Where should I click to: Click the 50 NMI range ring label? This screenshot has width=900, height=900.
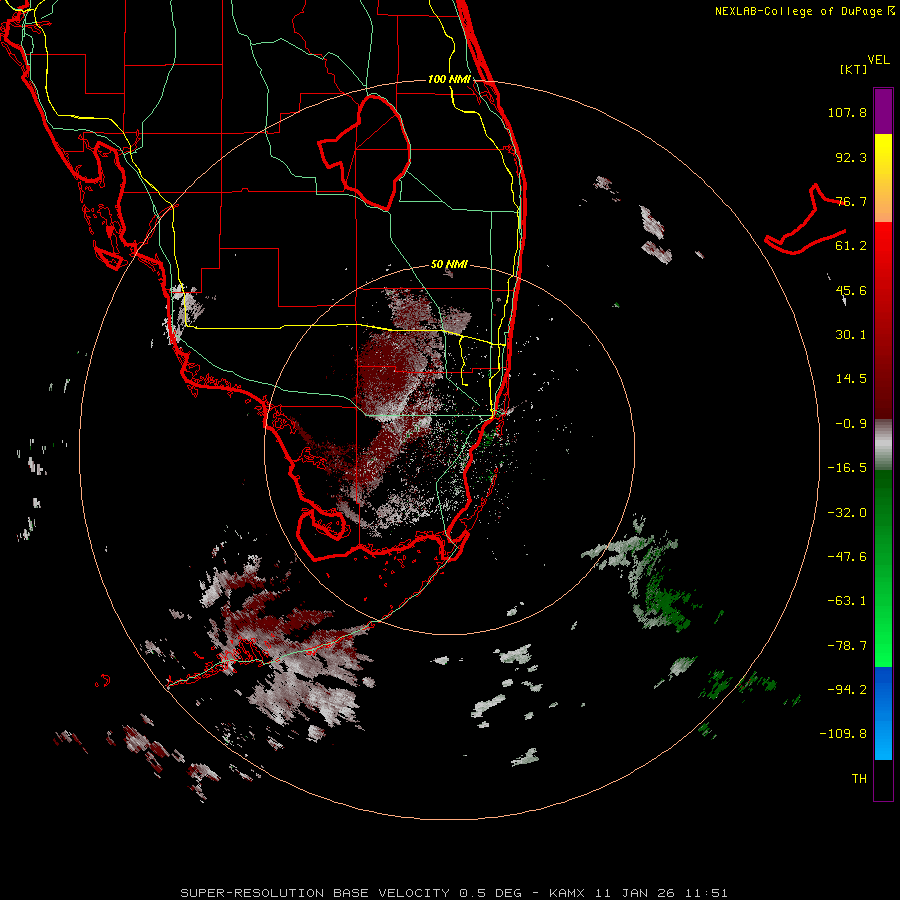pyautogui.click(x=449, y=265)
